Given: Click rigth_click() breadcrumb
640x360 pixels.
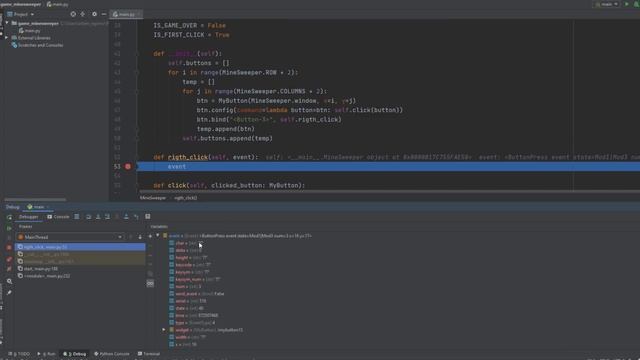Looking at the screenshot, I should coord(186,198).
